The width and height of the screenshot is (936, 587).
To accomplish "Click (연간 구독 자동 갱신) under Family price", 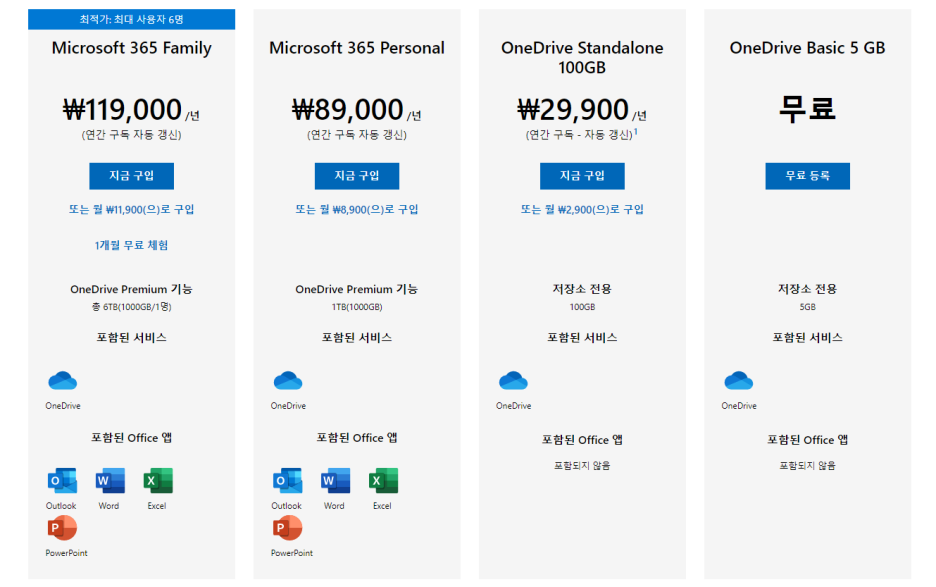I will coord(131,135).
